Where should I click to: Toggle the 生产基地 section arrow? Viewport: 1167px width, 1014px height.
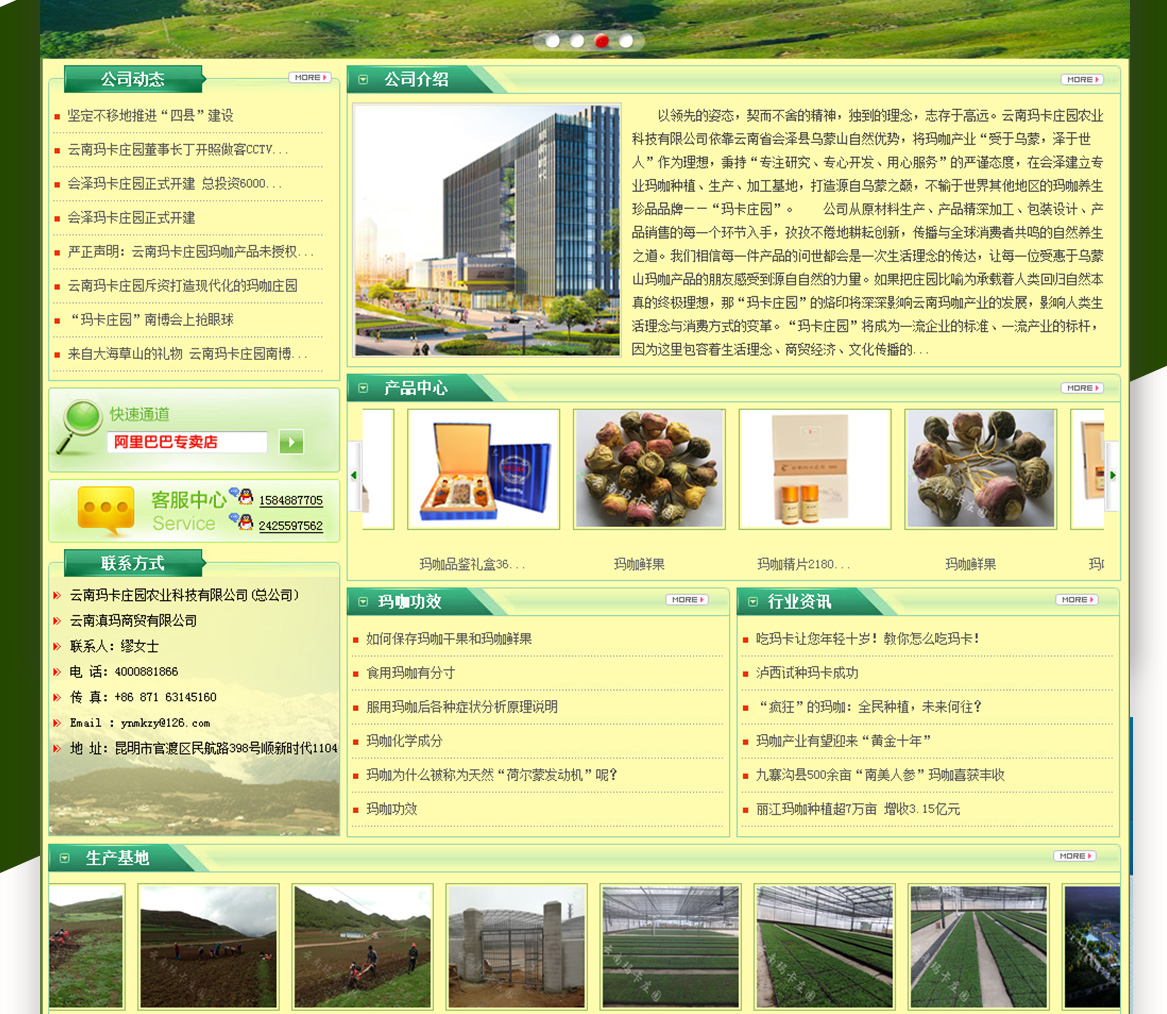(x=65, y=858)
